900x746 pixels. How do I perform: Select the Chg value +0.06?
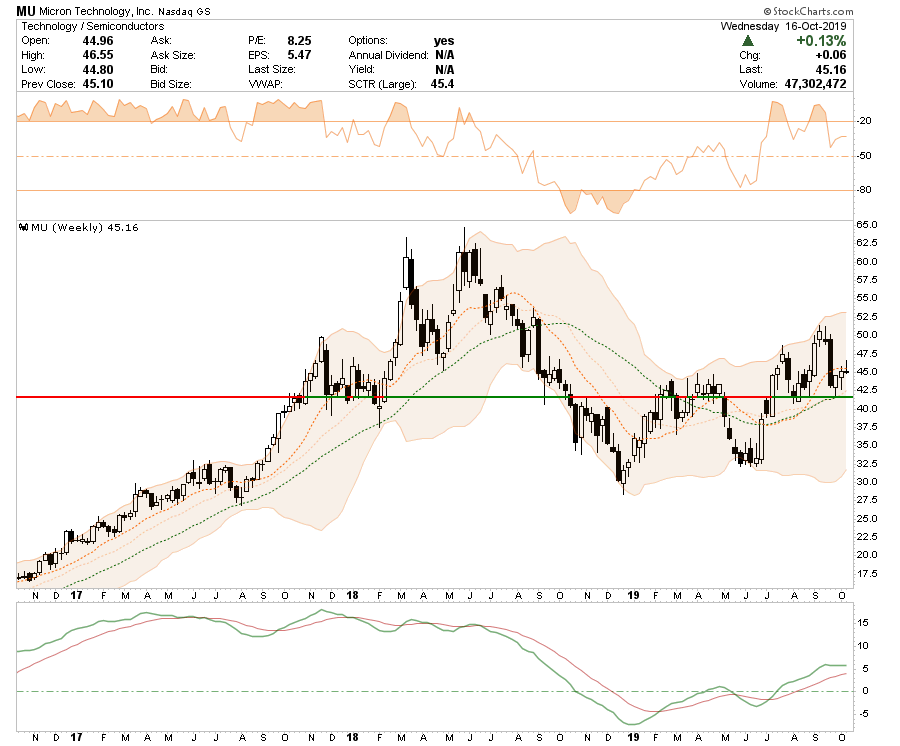coord(831,55)
